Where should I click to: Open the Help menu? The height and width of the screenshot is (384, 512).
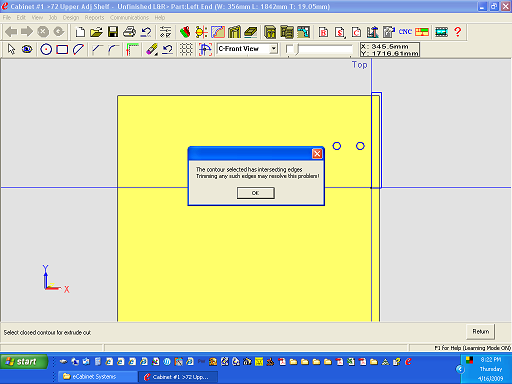(160, 17)
